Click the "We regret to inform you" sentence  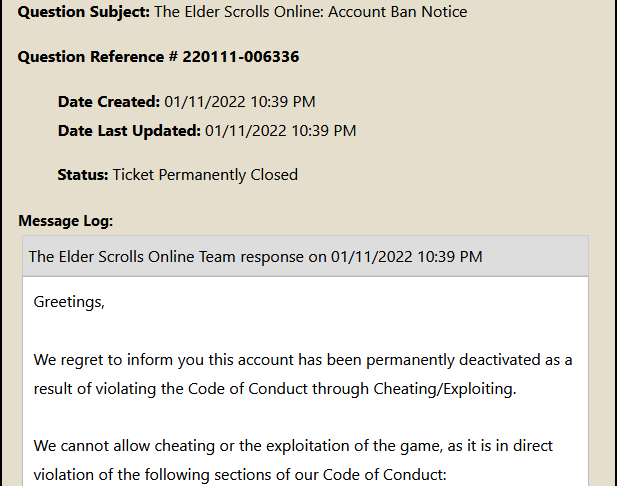click(120, 359)
